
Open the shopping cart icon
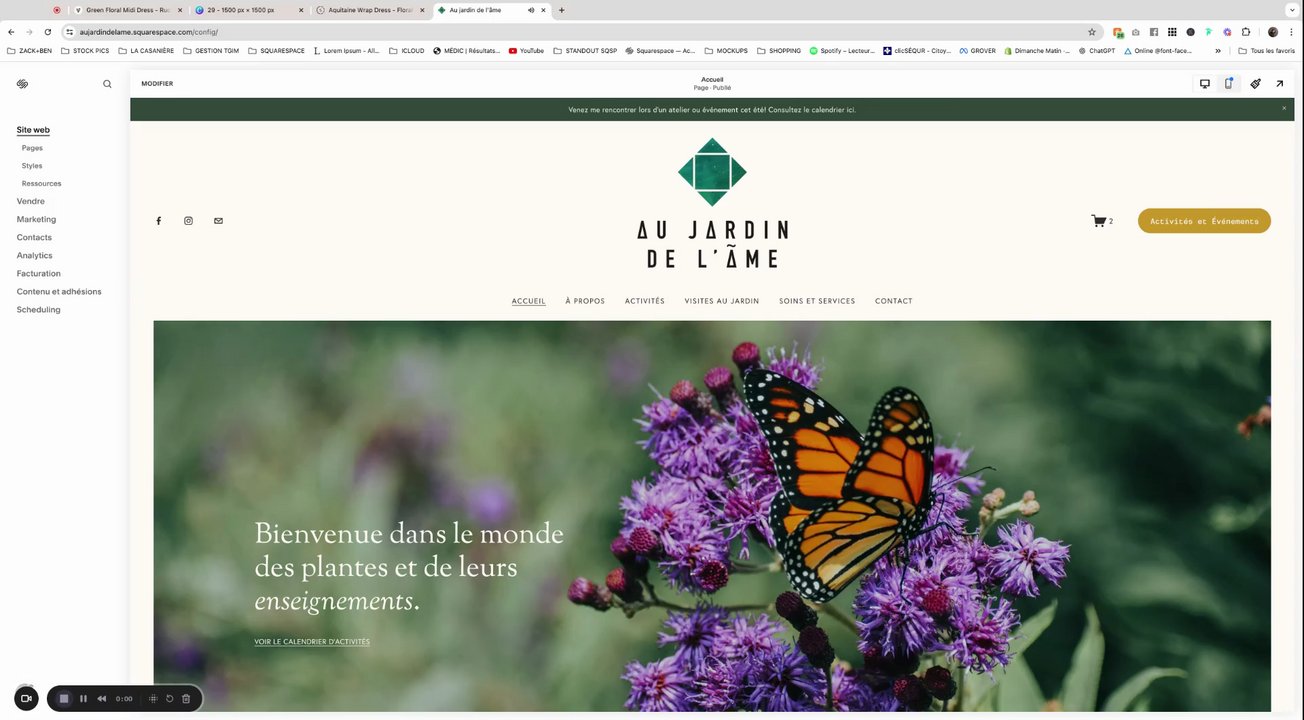click(x=1098, y=221)
